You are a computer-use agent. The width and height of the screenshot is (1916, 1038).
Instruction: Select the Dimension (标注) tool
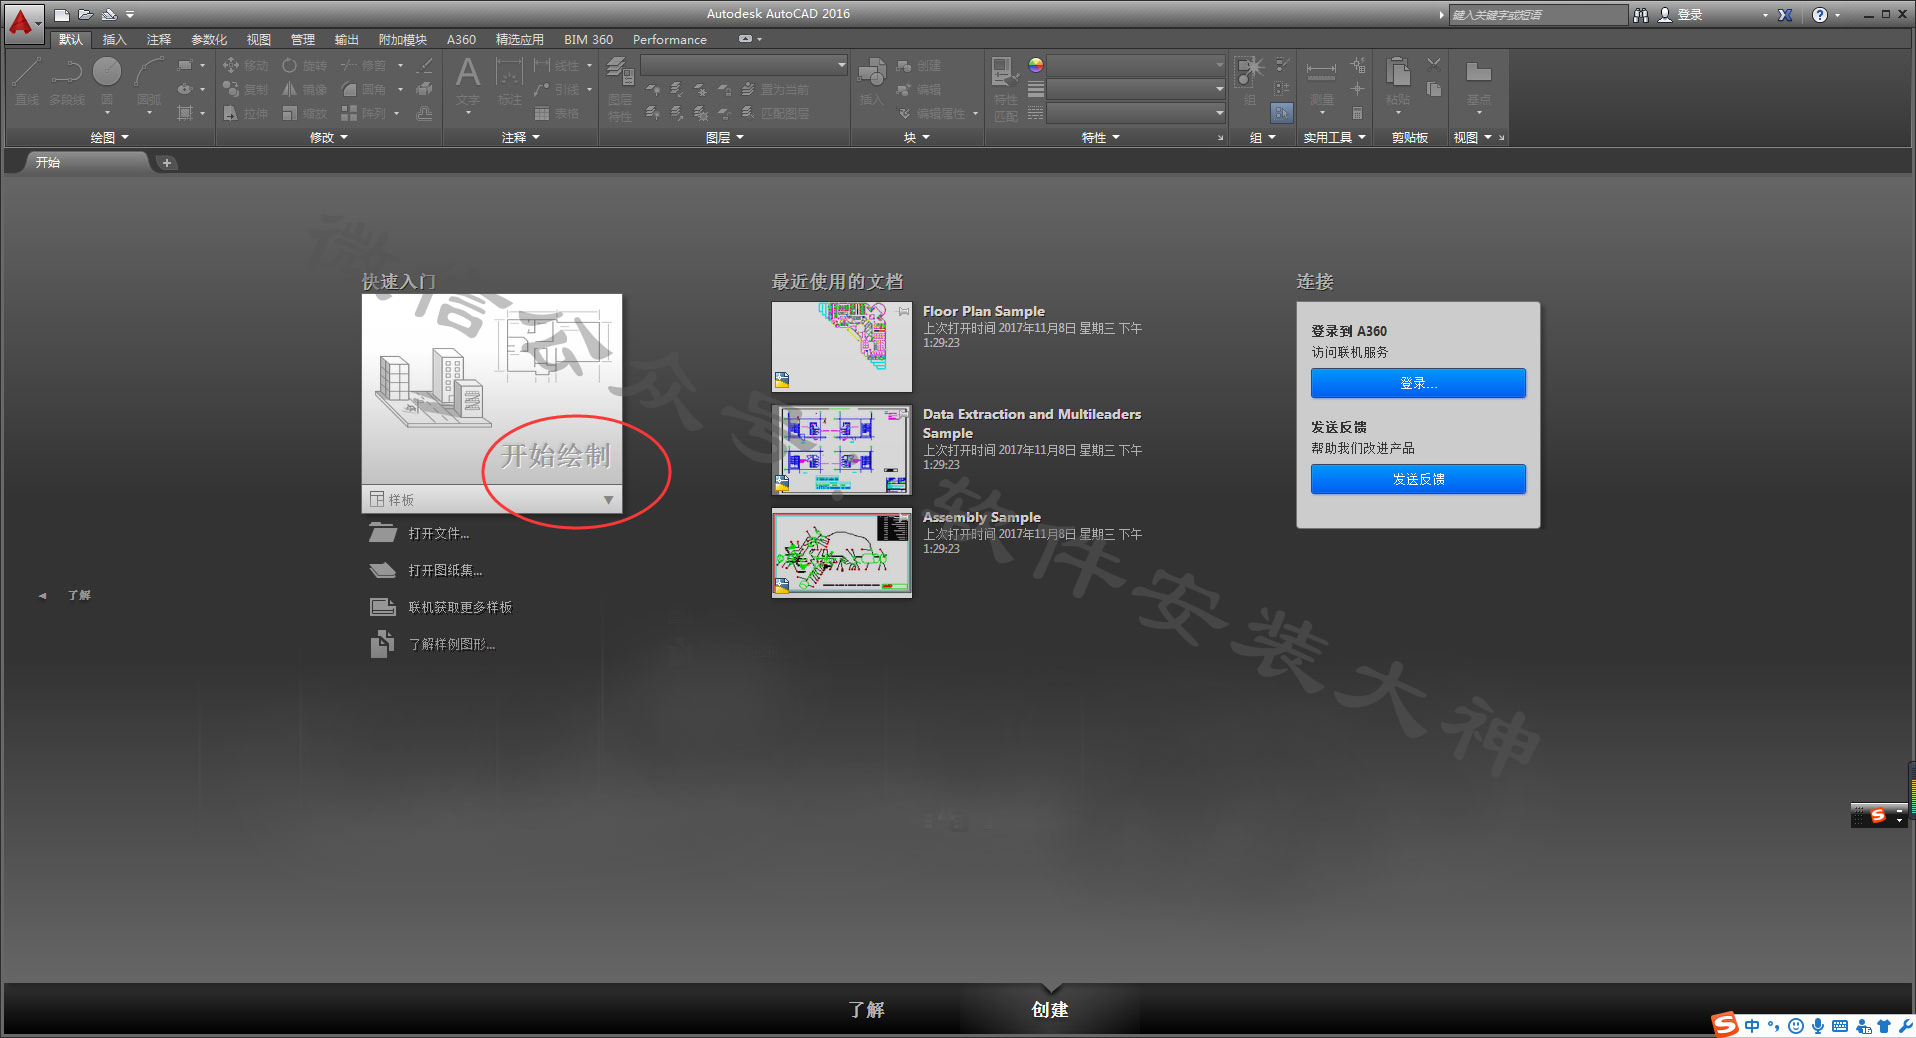510,81
